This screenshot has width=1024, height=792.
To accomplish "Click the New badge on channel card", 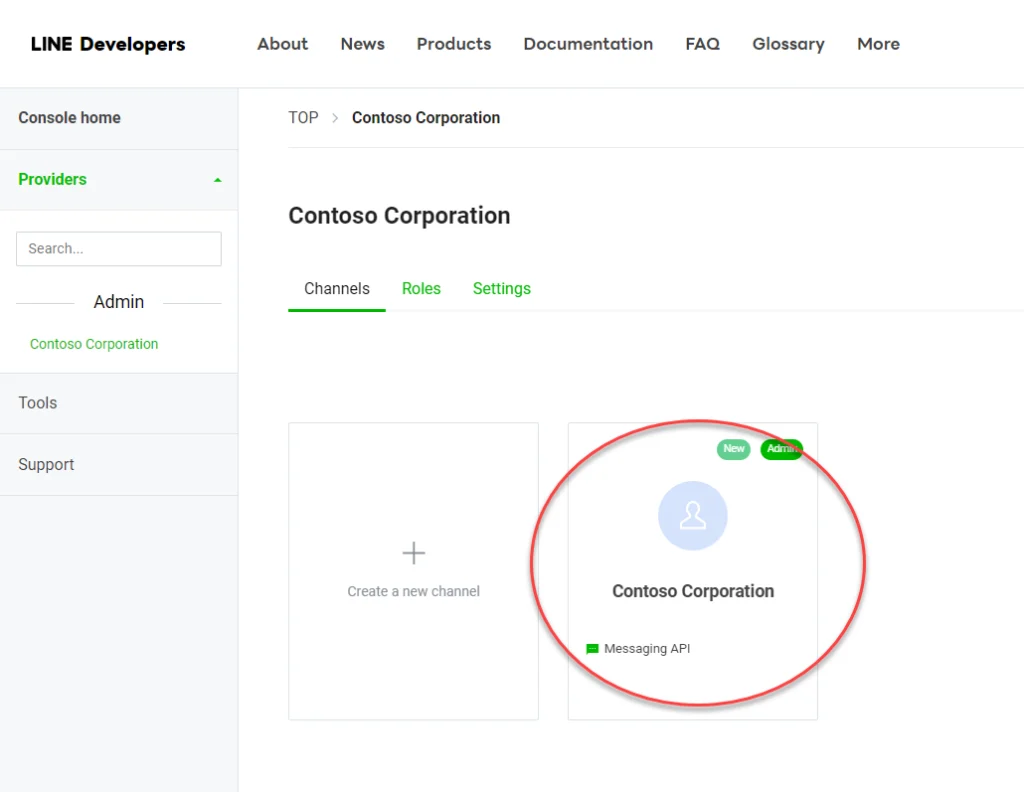I will [733, 449].
